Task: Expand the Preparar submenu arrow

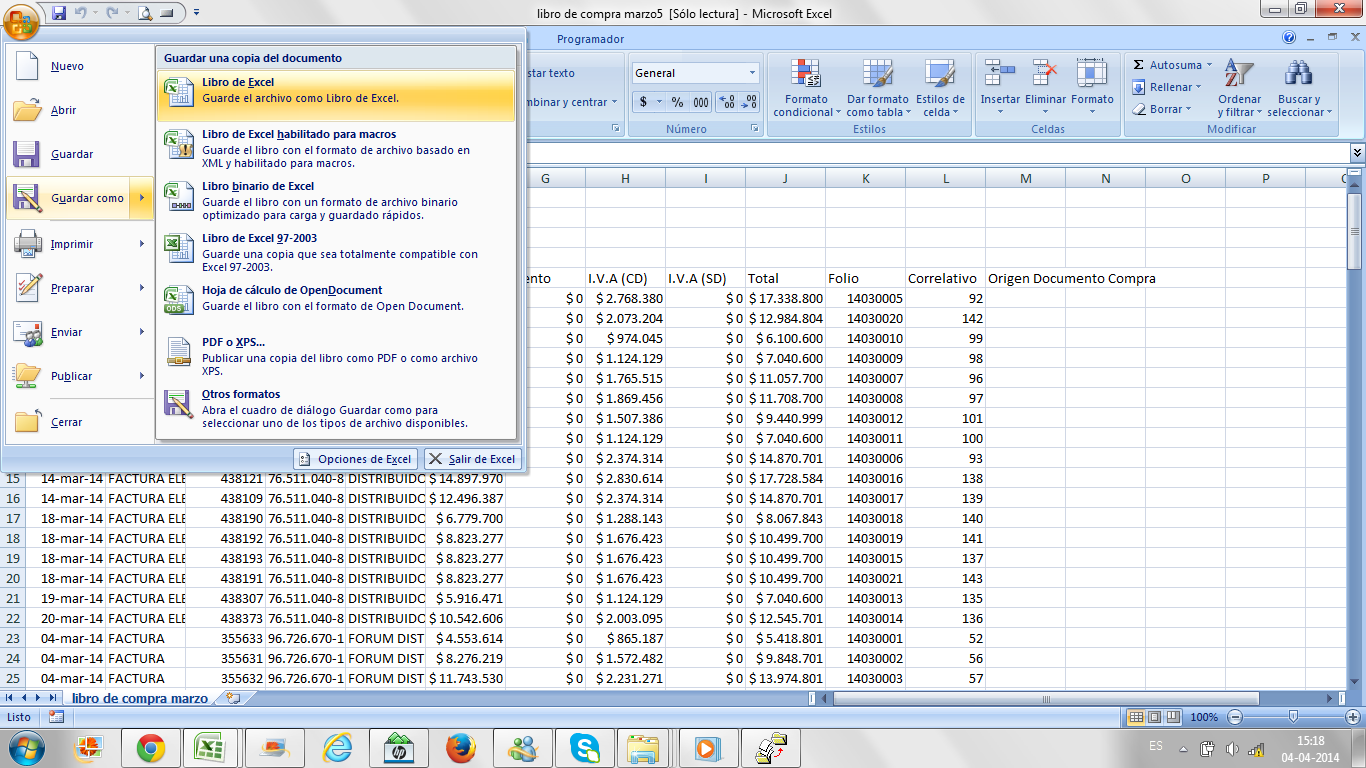Action: [142, 288]
